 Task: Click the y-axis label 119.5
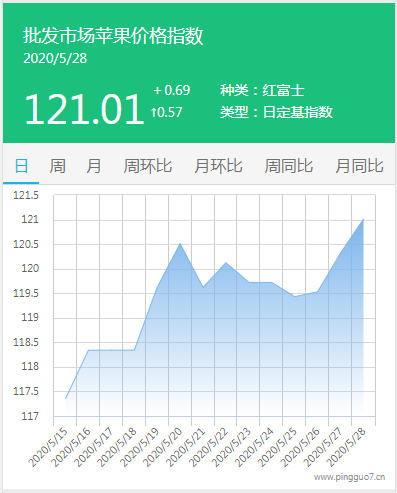pyautogui.click(x=26, y=293)
